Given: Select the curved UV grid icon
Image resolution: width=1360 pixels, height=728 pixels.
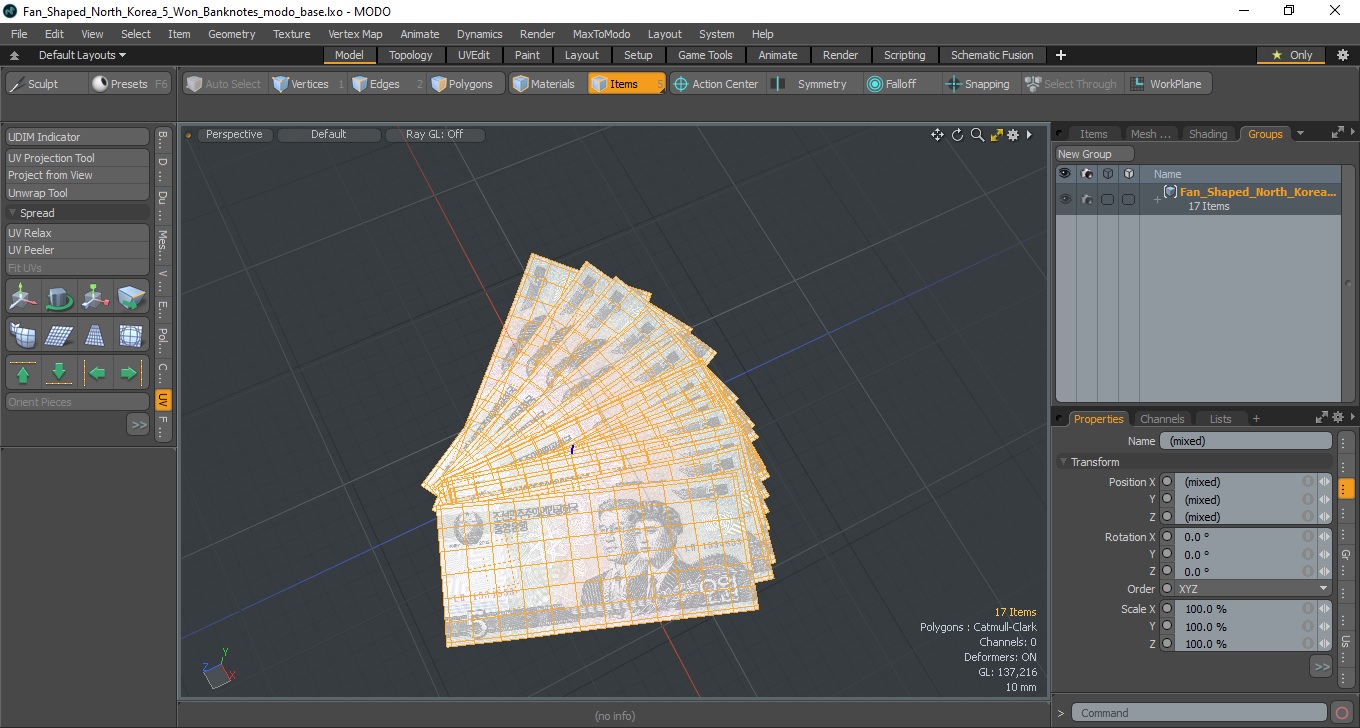Looking at the screenshot, I should [24, 334].
